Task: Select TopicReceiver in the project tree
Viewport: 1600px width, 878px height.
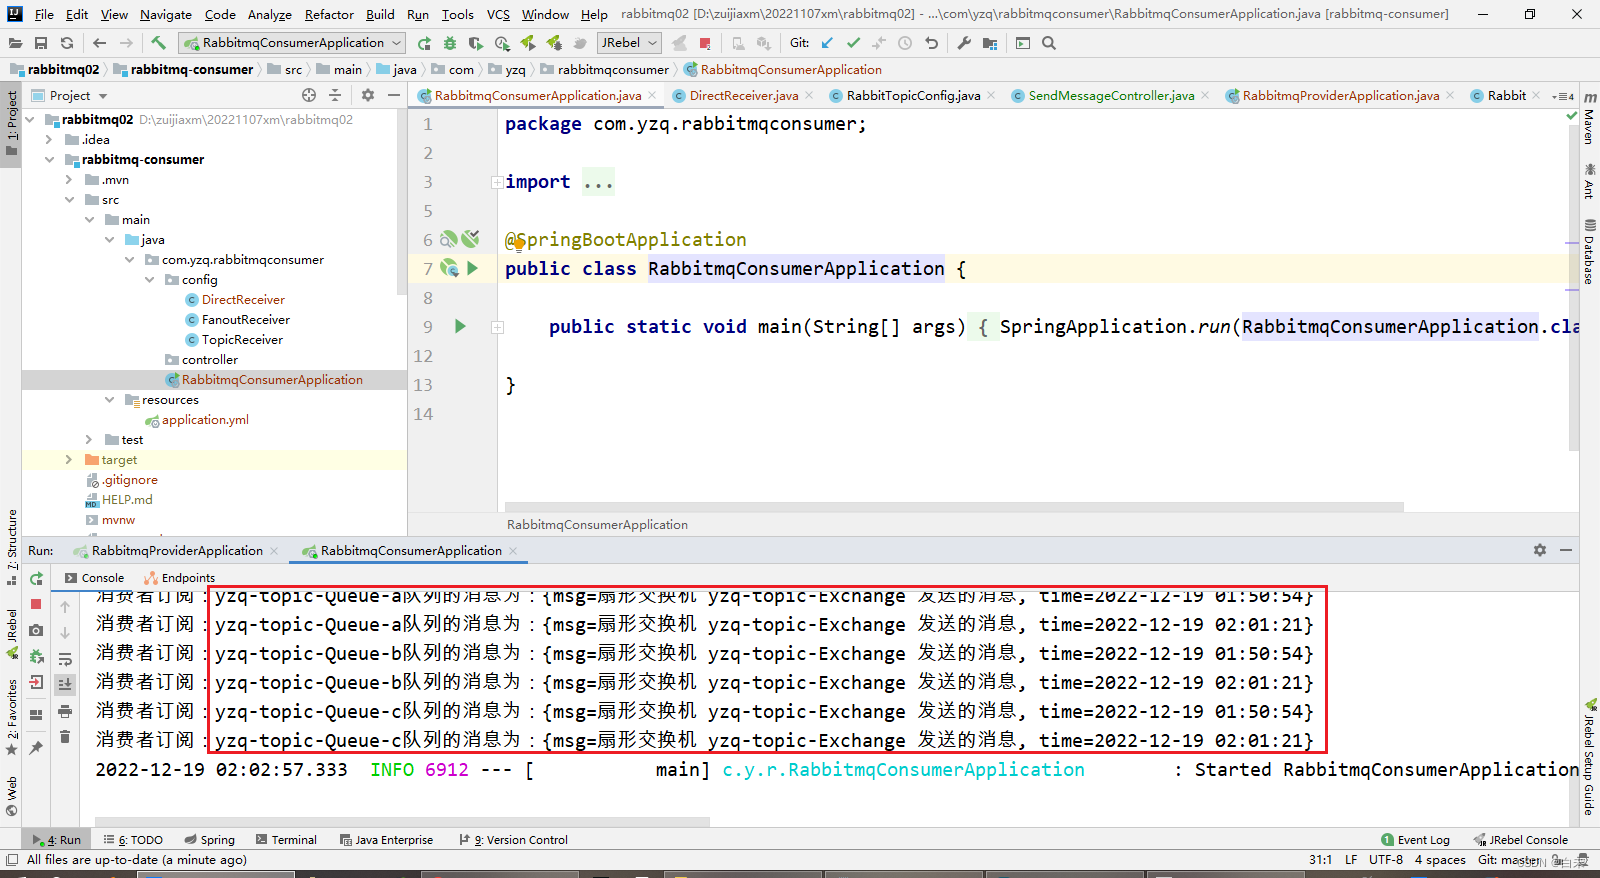Action: tap(242, 339)
